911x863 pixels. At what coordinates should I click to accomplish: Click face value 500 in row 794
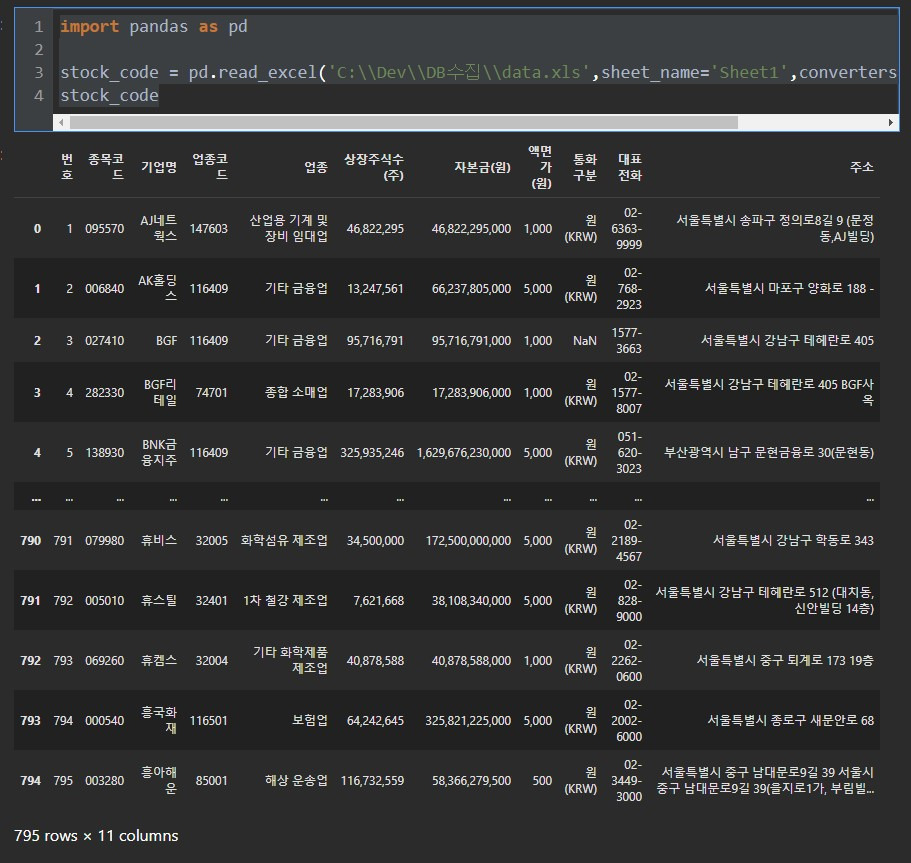[x=542, y=780]
